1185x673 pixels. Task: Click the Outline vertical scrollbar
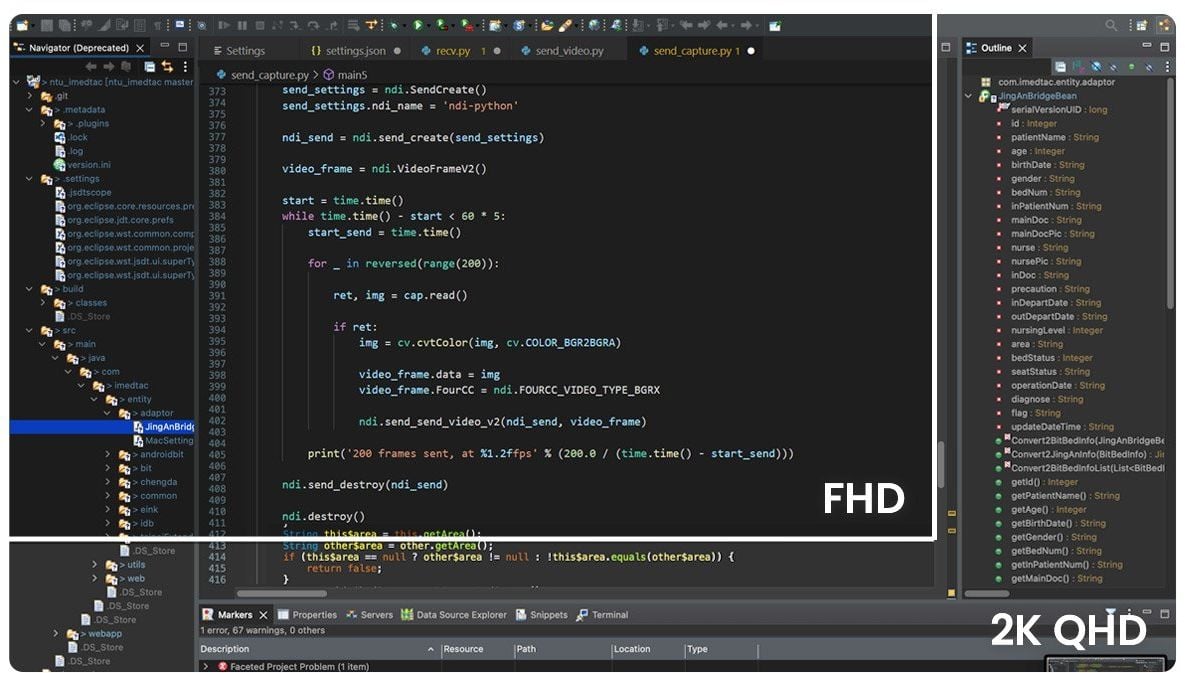pos(1171,193)
